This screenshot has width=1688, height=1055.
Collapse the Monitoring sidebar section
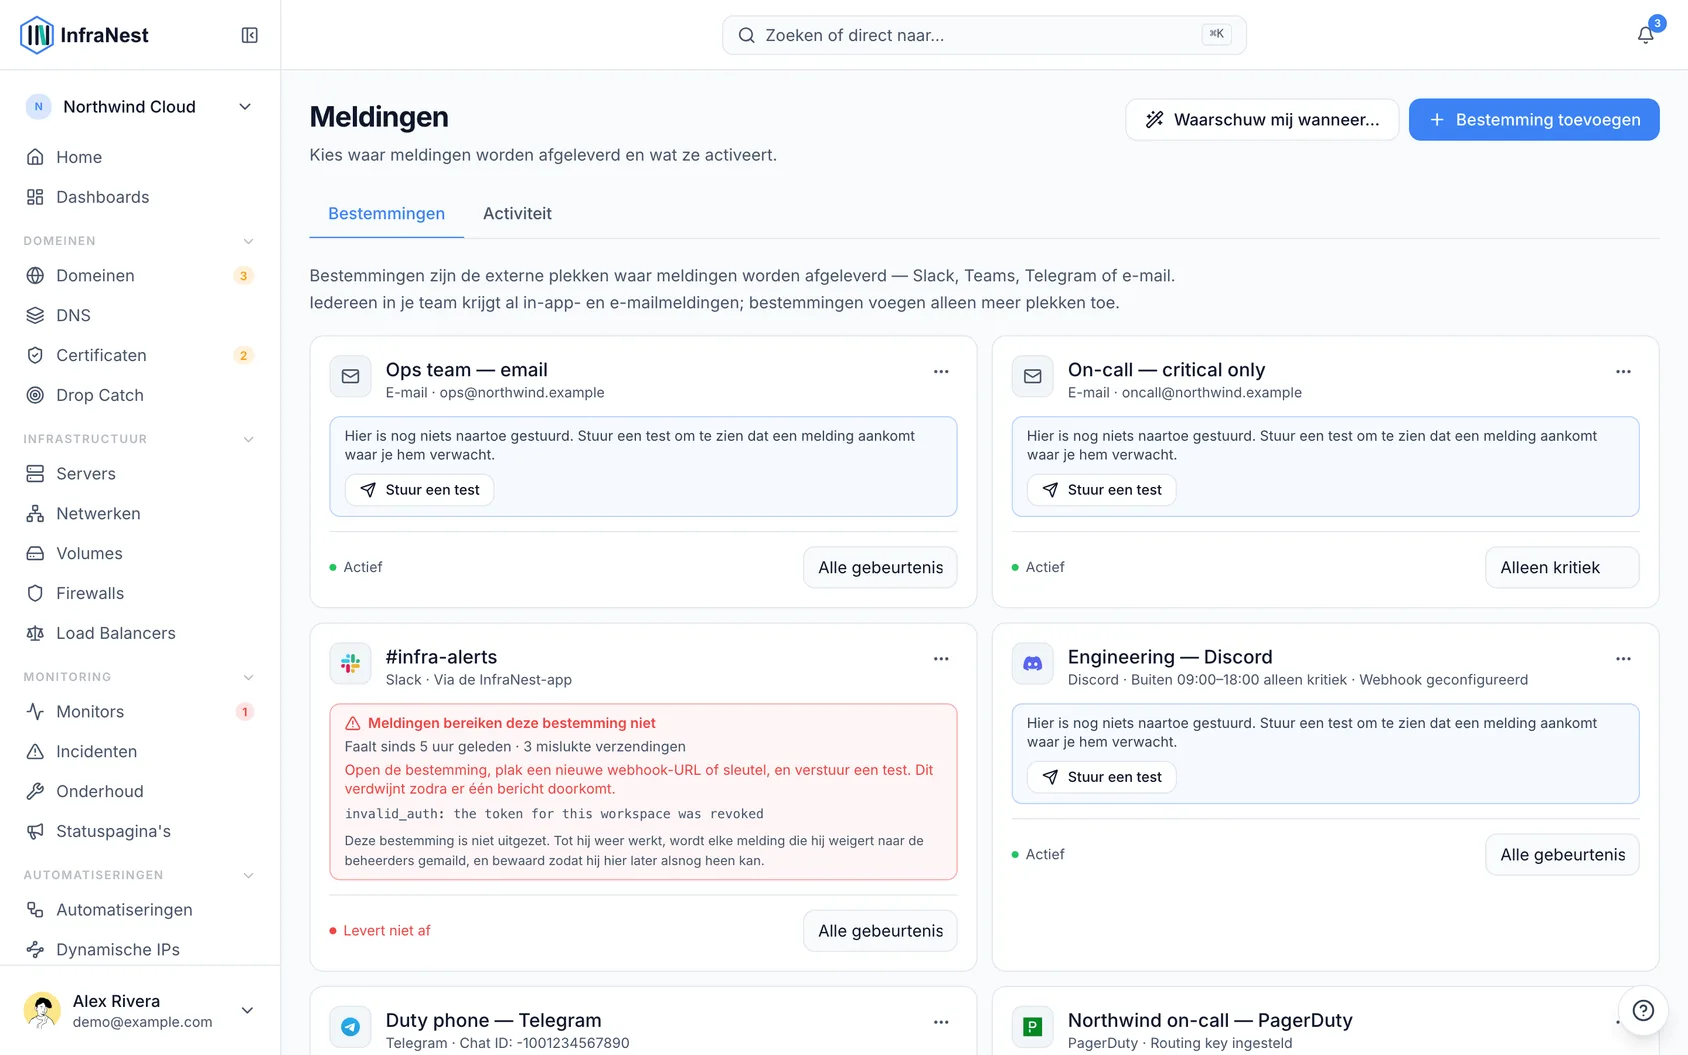click(x=249, y=677)
